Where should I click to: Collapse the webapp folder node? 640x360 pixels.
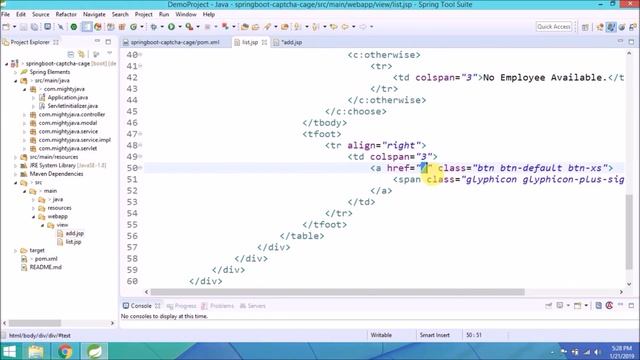click(33, 217)
